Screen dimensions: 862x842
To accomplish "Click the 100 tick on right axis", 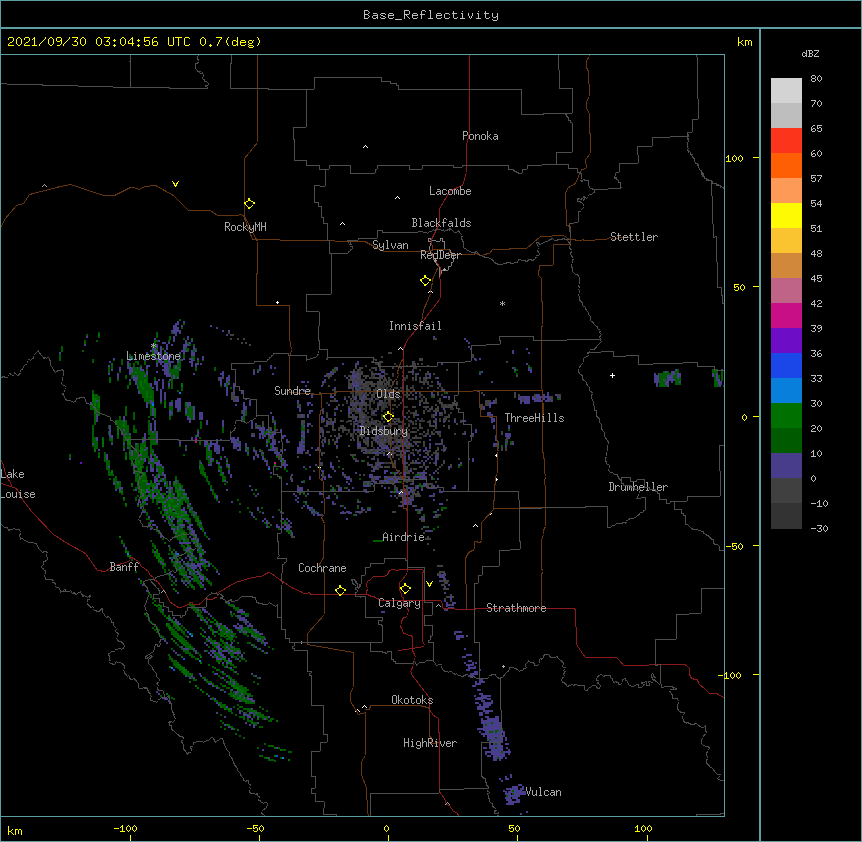I will coord(734,158).
